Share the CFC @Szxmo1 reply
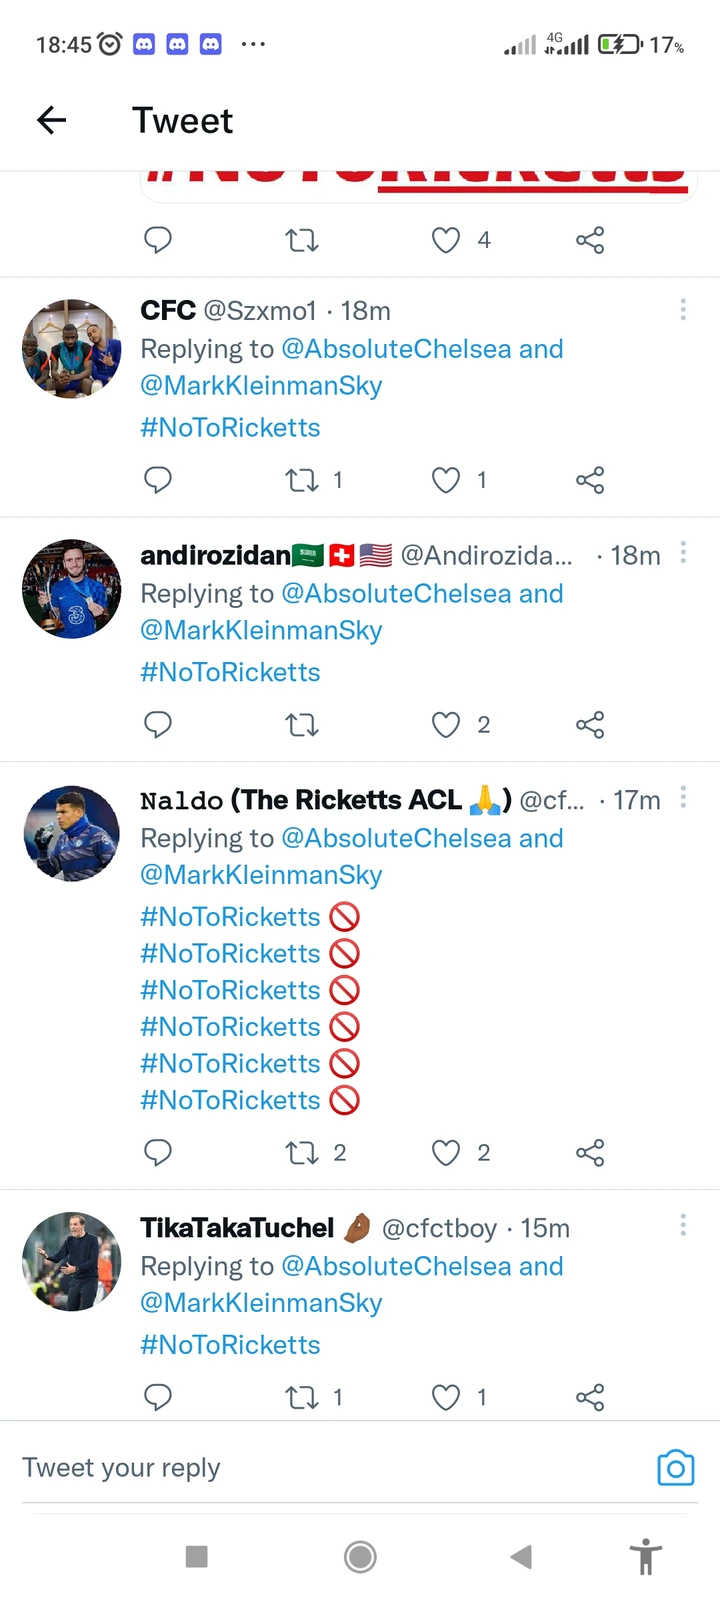Viewport: 720px width, 1600px height. (590, 480)
